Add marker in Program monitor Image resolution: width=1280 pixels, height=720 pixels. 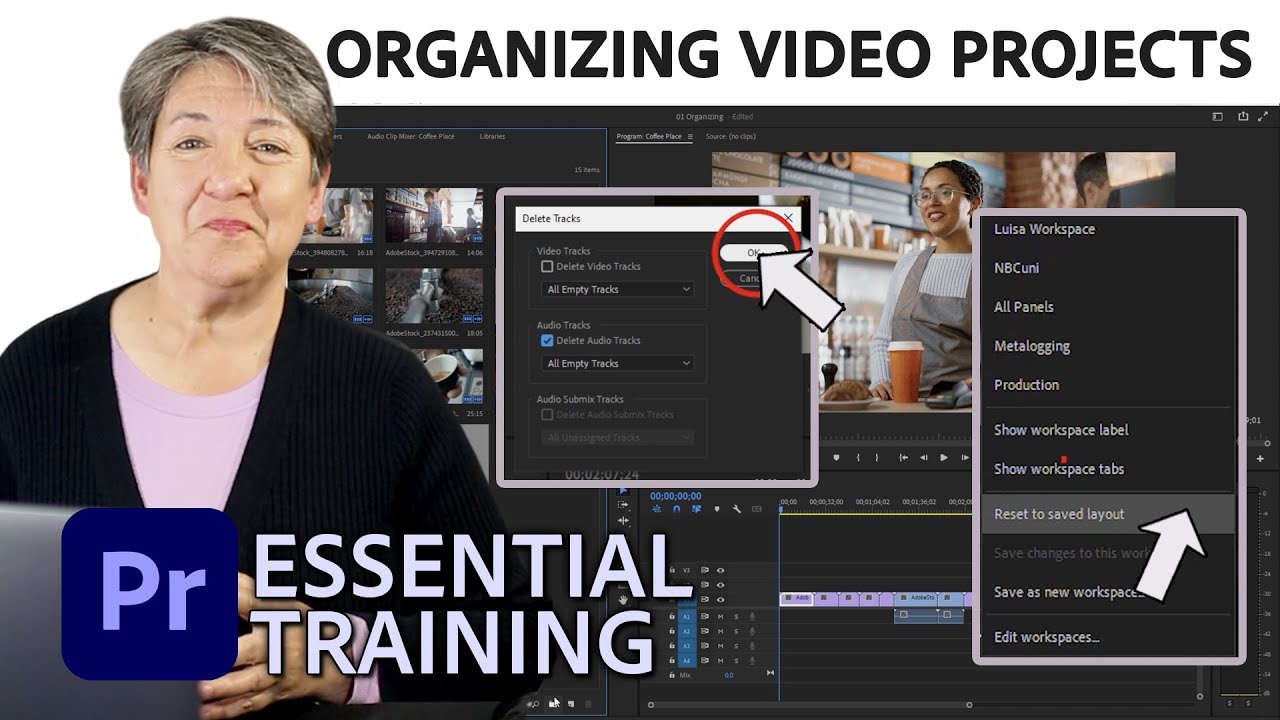point(836,457)
